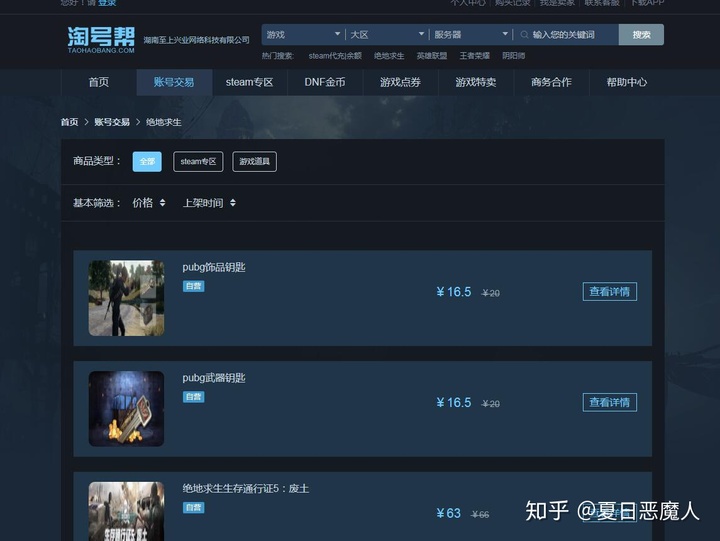Open the 游戏 dropdown in the search bar

[303, 35]
